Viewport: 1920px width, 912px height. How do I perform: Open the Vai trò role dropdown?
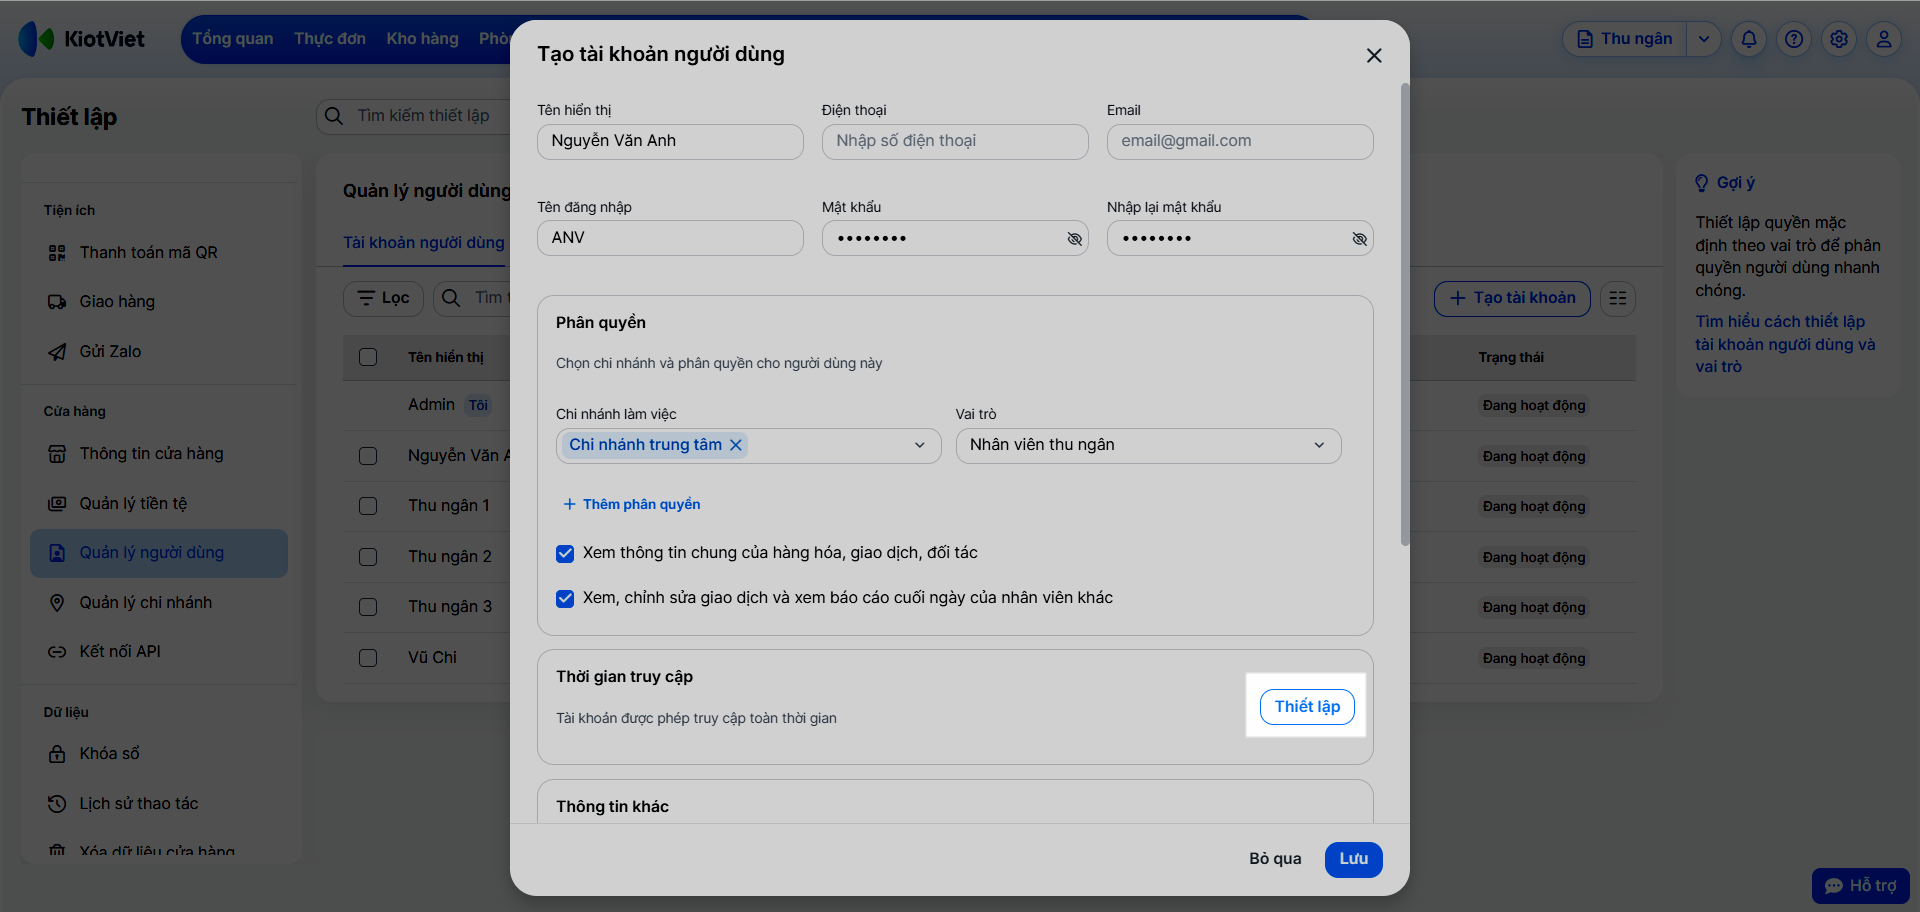[1148, 445]
